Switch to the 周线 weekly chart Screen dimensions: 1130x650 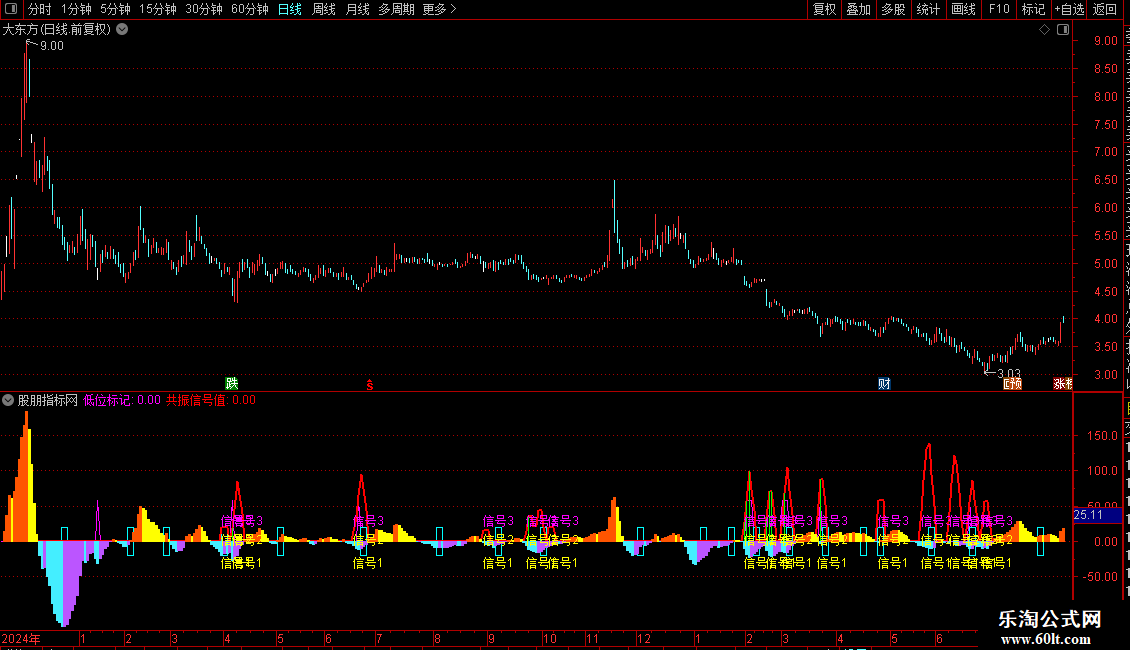tap(324, 9)
